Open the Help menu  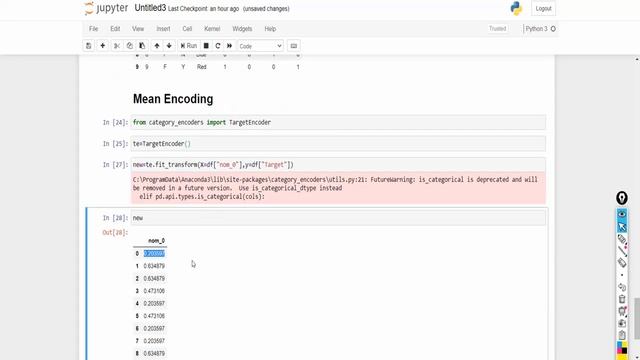click(x=270, y=29)
